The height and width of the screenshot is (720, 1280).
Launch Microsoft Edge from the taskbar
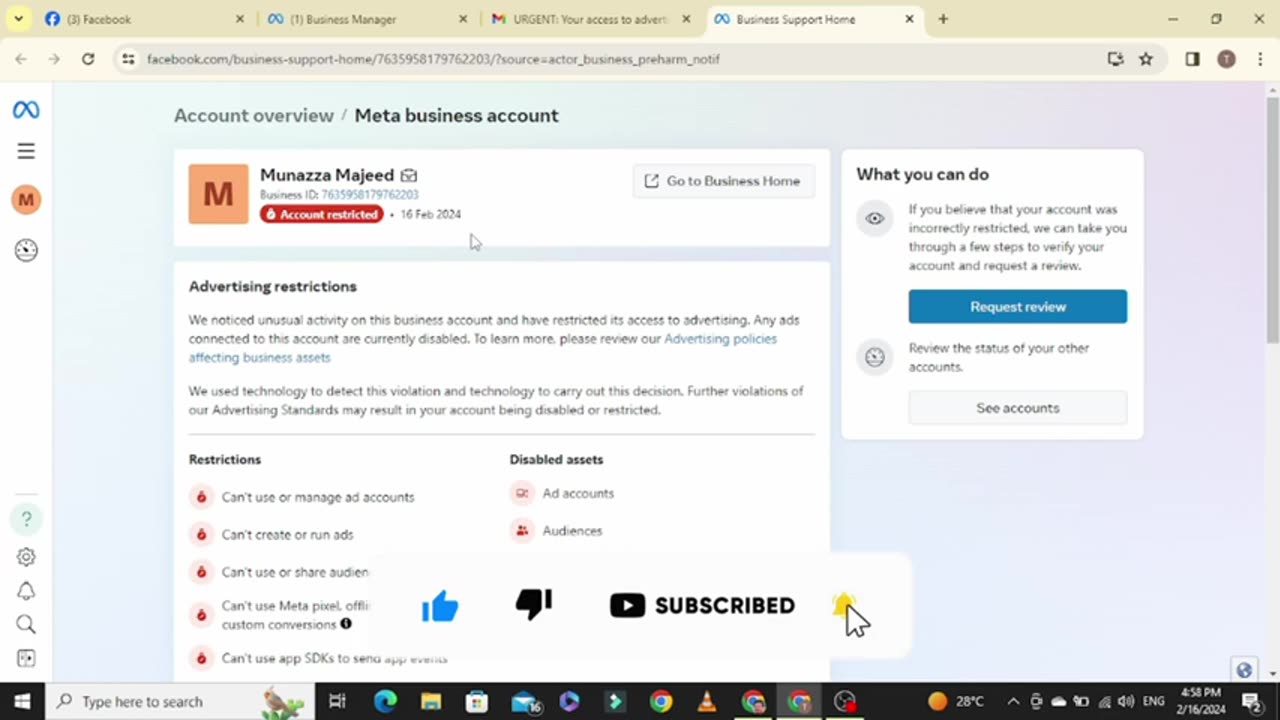385,701
